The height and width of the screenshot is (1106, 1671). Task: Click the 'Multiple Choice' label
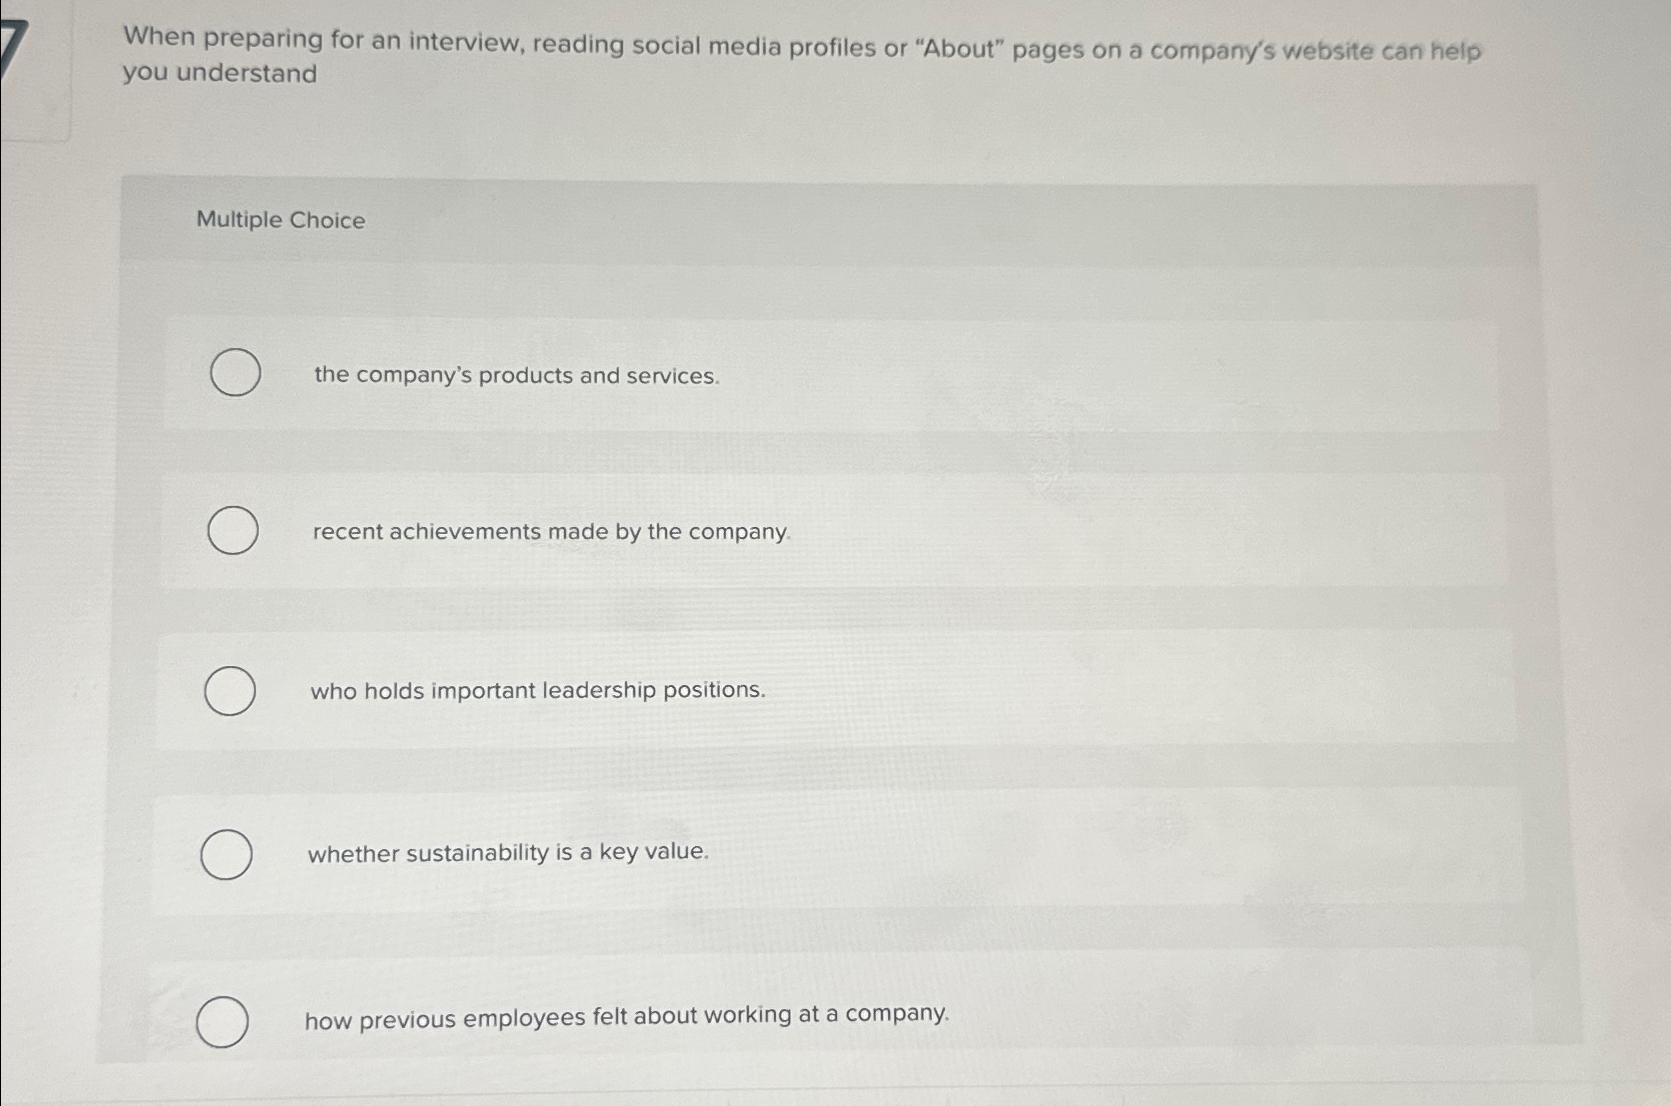[281, 220]
